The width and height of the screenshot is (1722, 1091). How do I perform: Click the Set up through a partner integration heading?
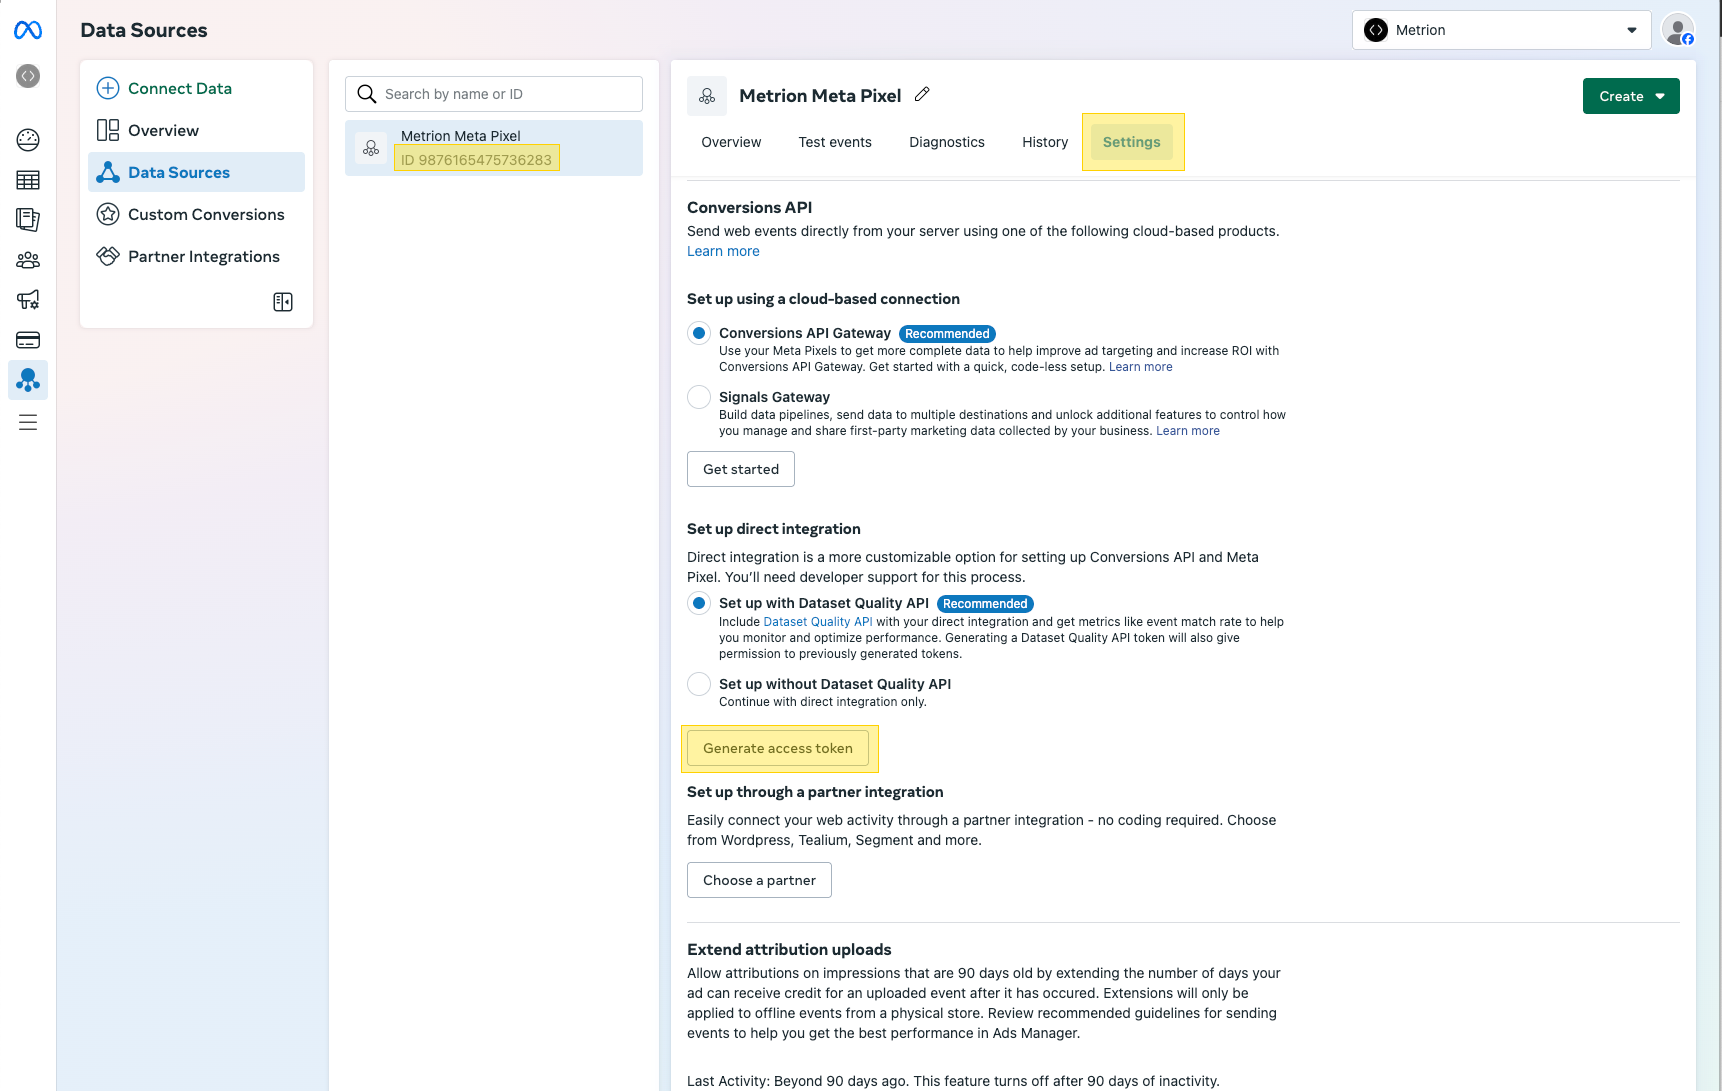pos(815,792)
